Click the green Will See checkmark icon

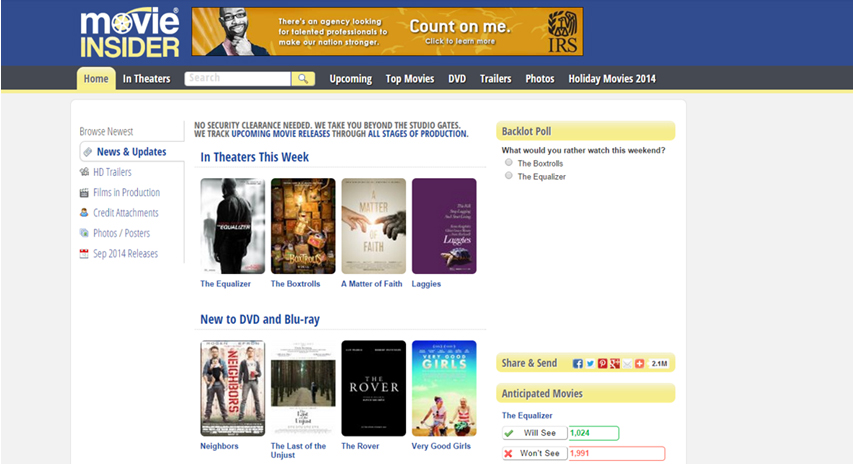tap(509, 433)
